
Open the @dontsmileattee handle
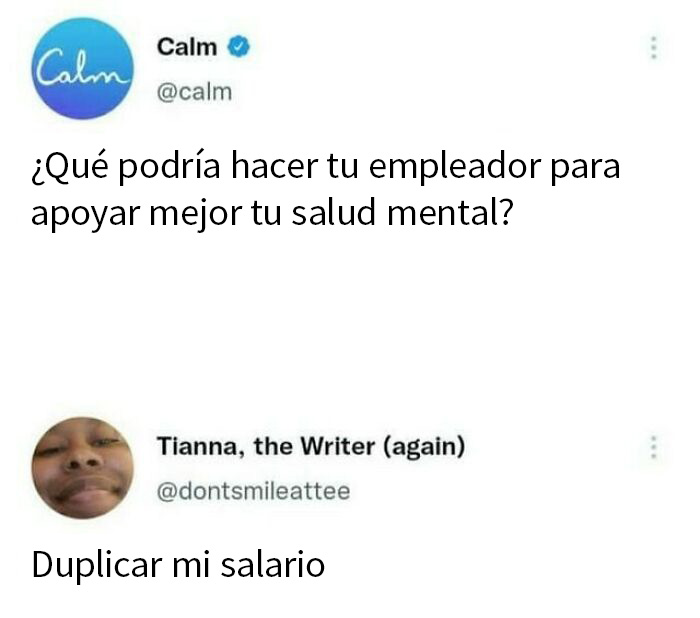253,491
